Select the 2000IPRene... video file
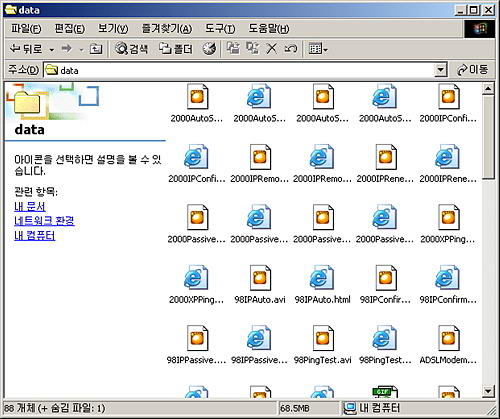This screenshot has width=500, height=419. (x=385, y=164)
